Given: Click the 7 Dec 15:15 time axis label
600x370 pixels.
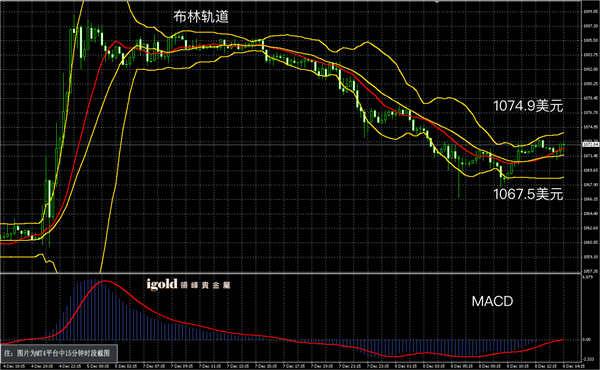Looking at the screenshot, I should (266, 367).
